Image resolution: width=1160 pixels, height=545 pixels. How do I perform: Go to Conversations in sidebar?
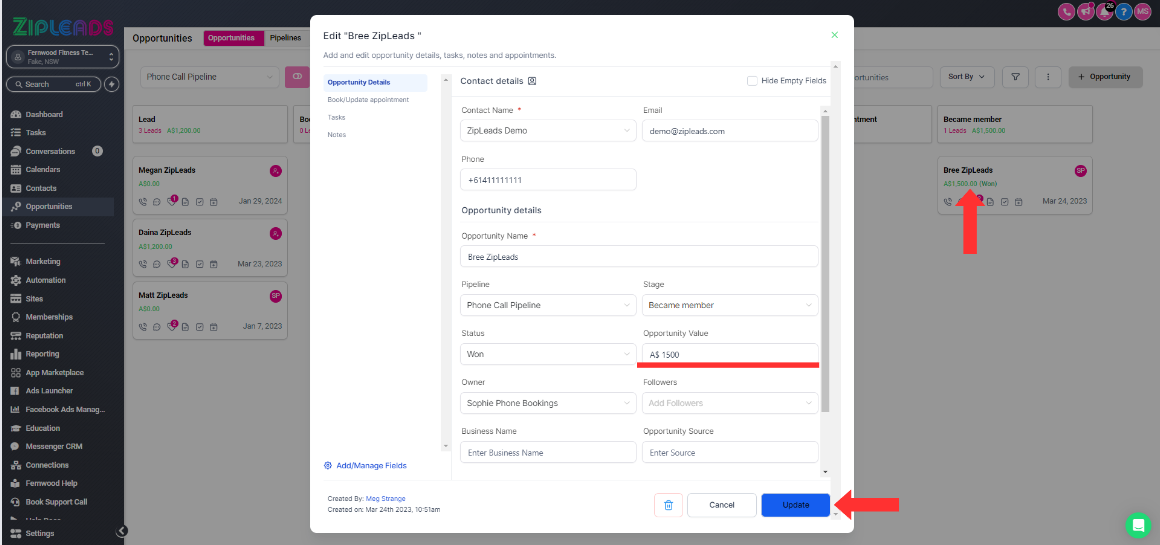coord(50,151)
